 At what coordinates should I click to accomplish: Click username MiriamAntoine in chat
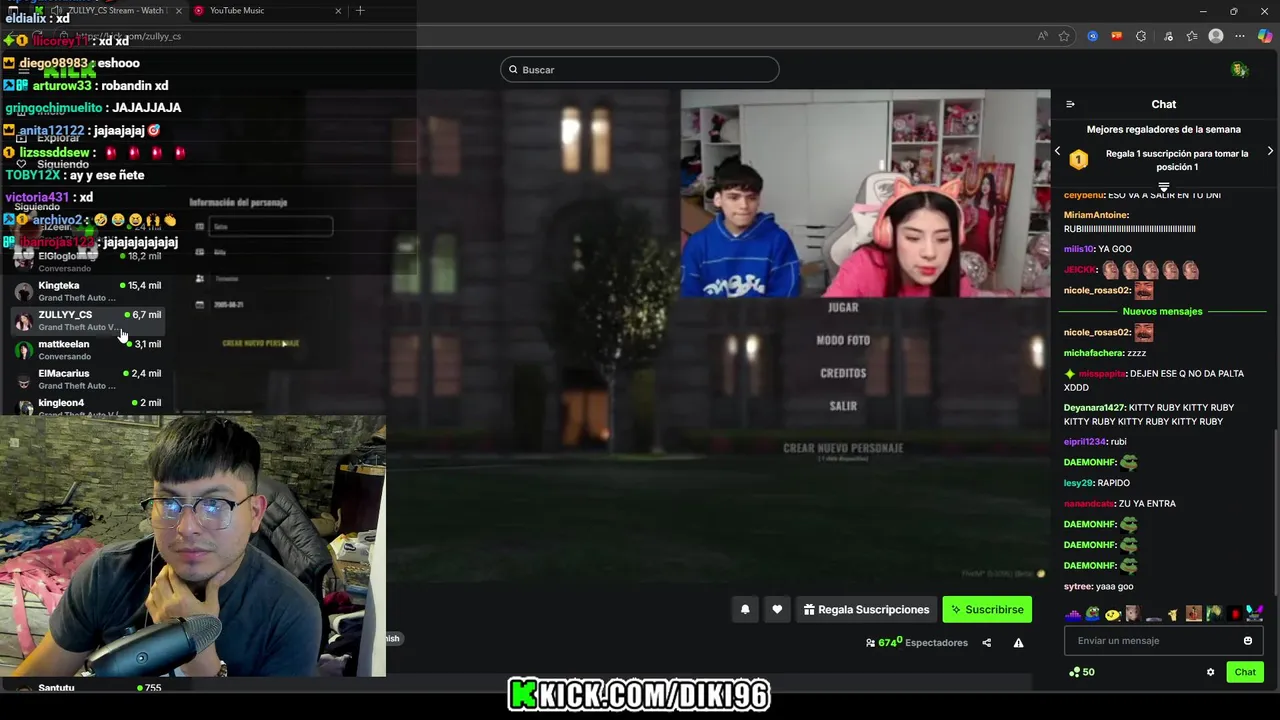point(1096,215)
